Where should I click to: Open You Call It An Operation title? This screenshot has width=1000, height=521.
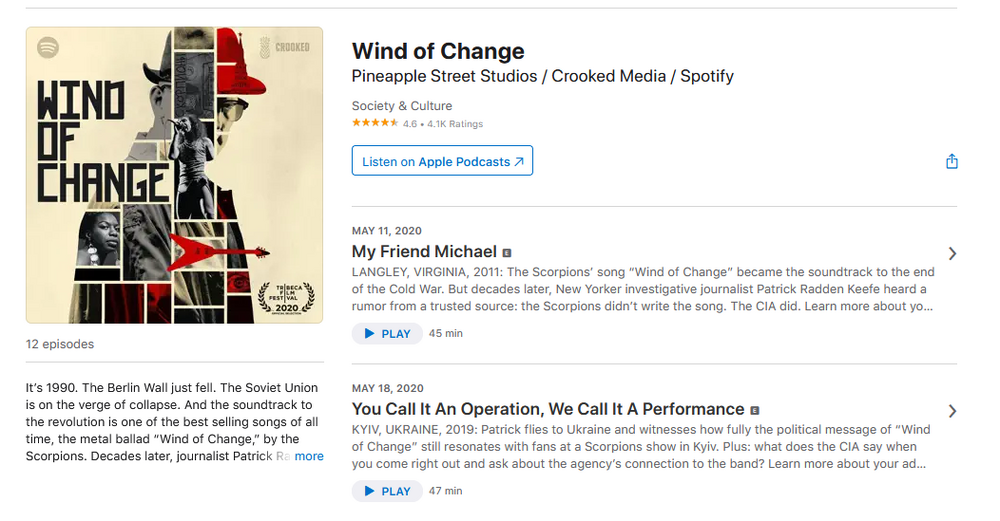coord(548,409)
